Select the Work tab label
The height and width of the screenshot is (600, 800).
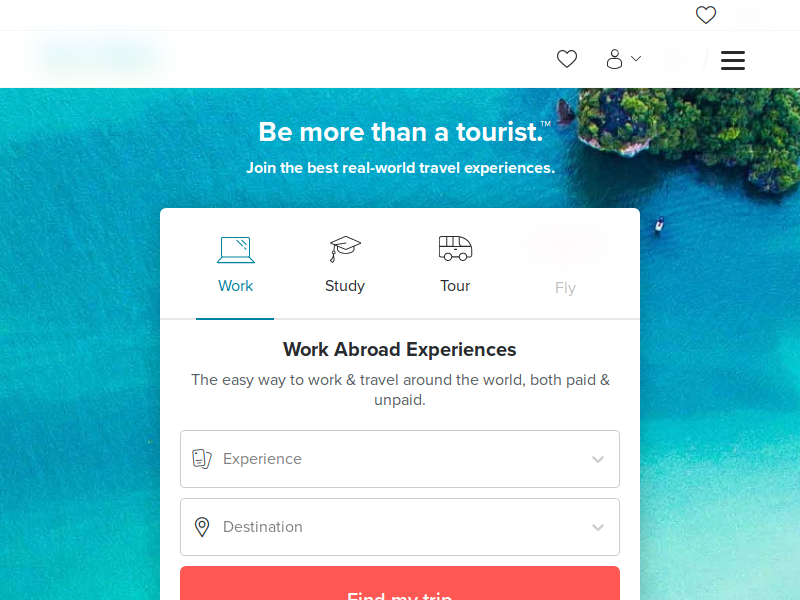click(x=235, y=286)
